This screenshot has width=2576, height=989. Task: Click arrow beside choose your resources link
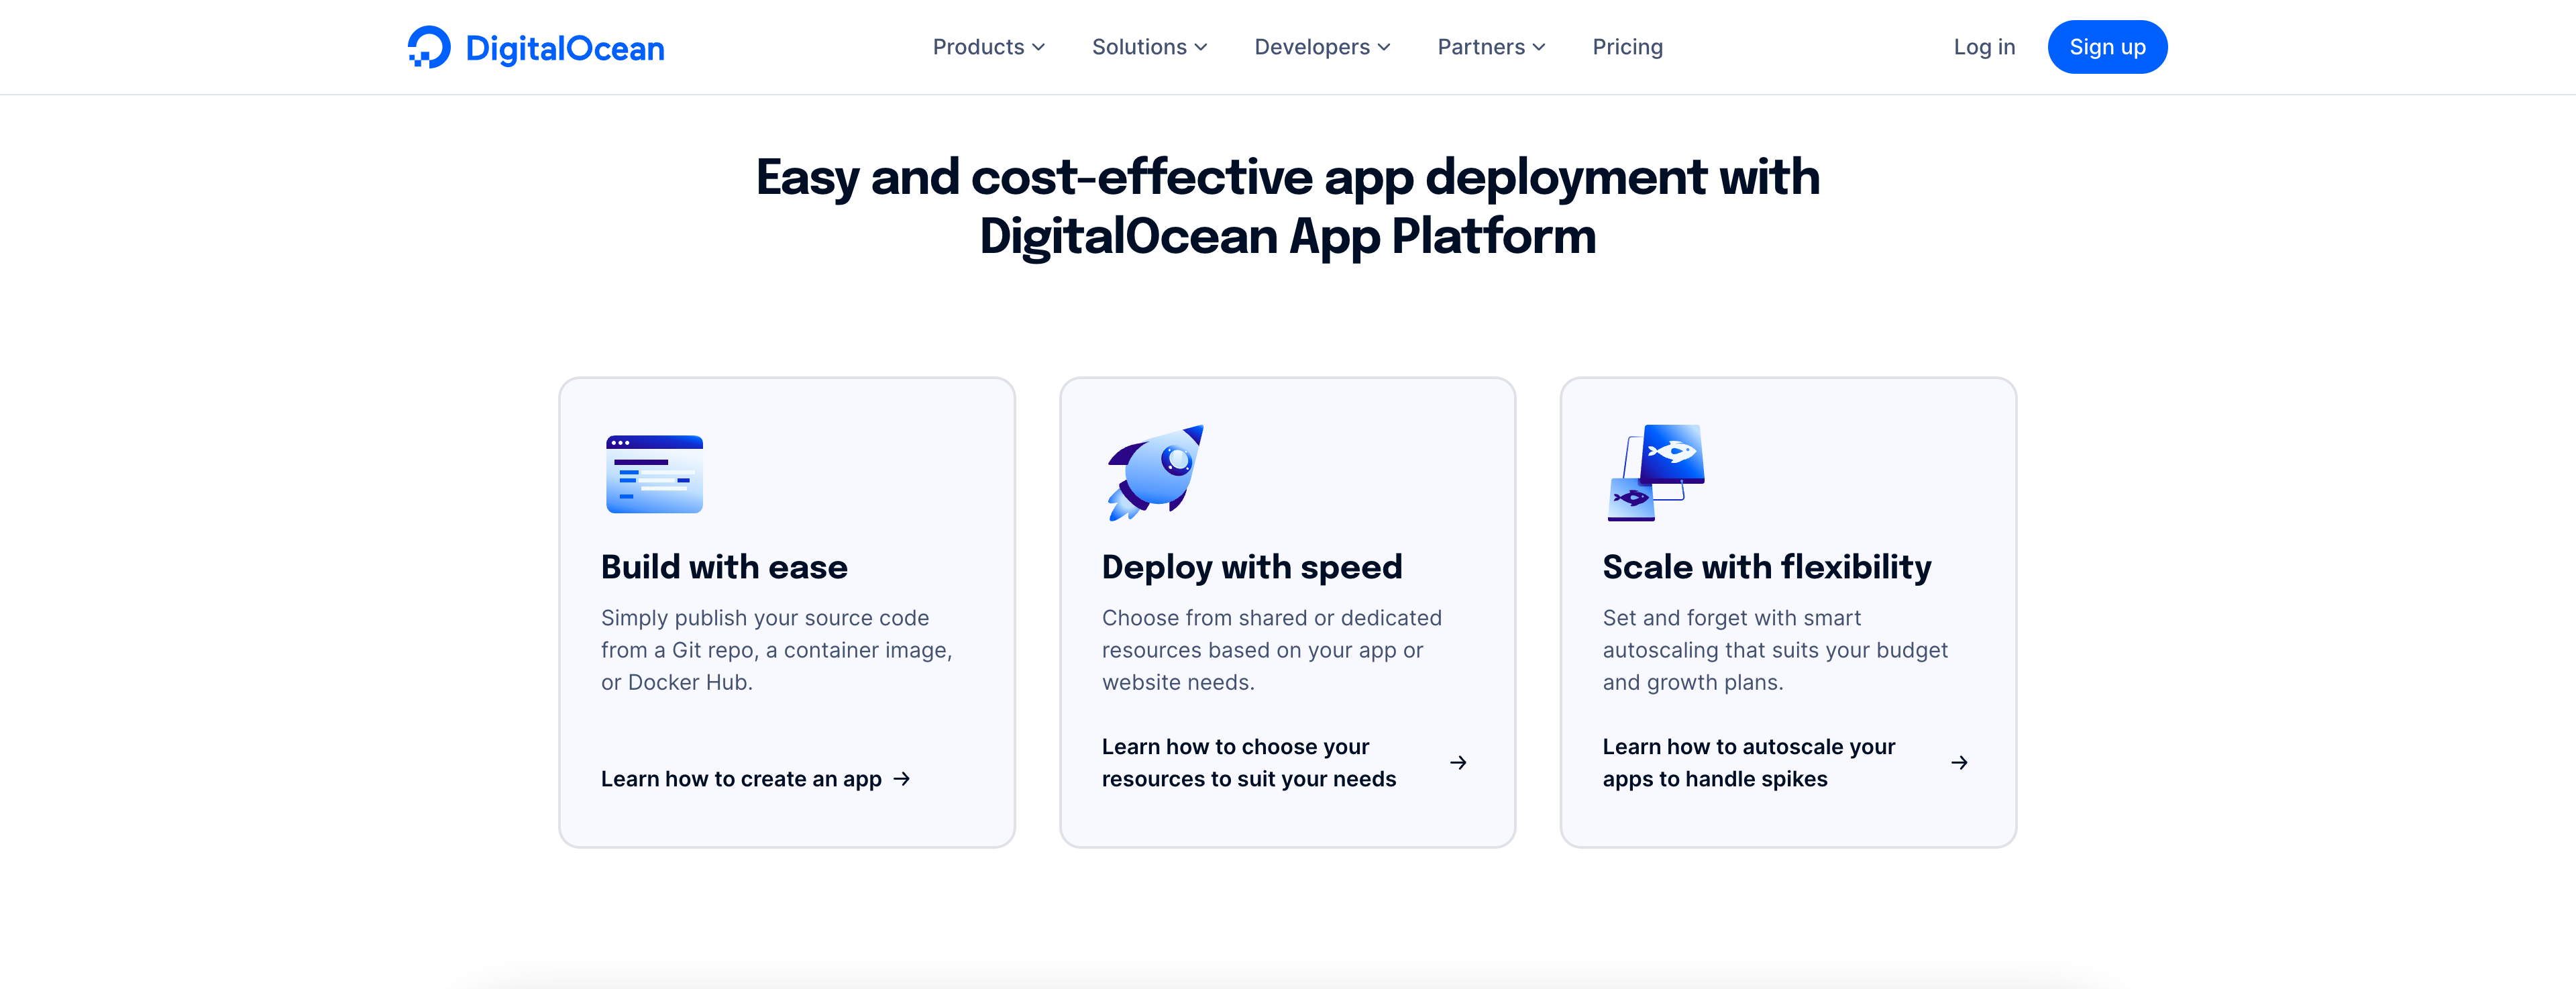click(x=1458, y=763)
